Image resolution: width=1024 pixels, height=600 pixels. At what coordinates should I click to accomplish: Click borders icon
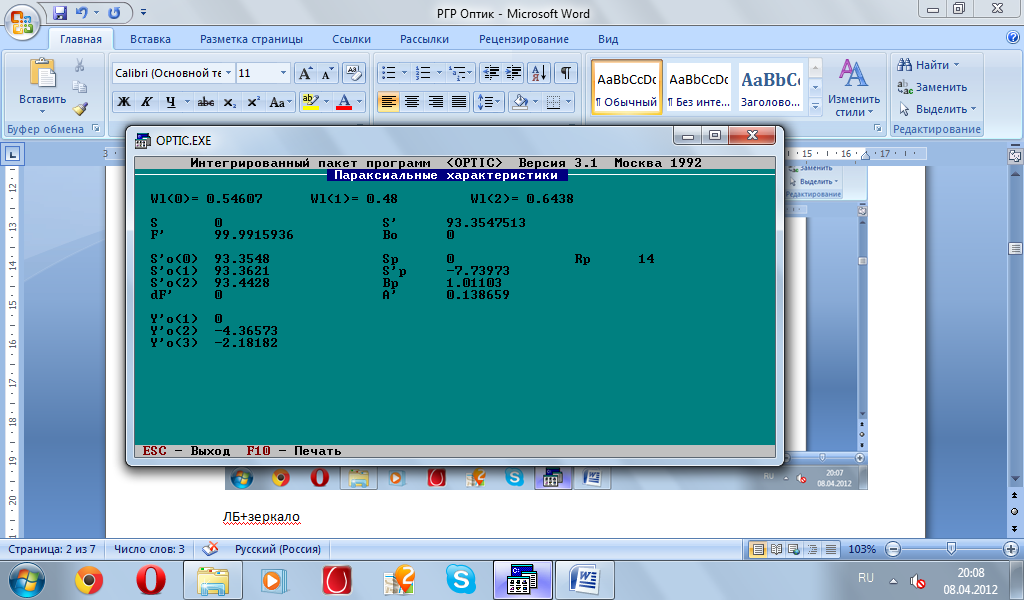coord(553,102)
